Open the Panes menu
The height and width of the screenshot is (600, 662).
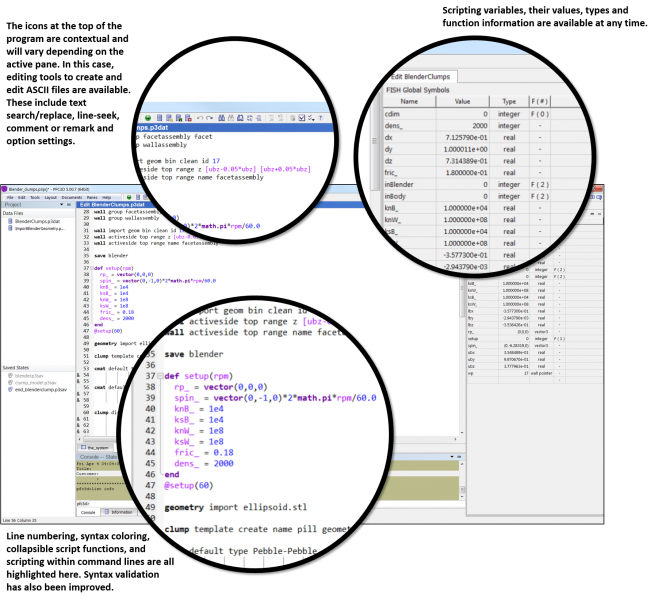[x=92, y=197]
